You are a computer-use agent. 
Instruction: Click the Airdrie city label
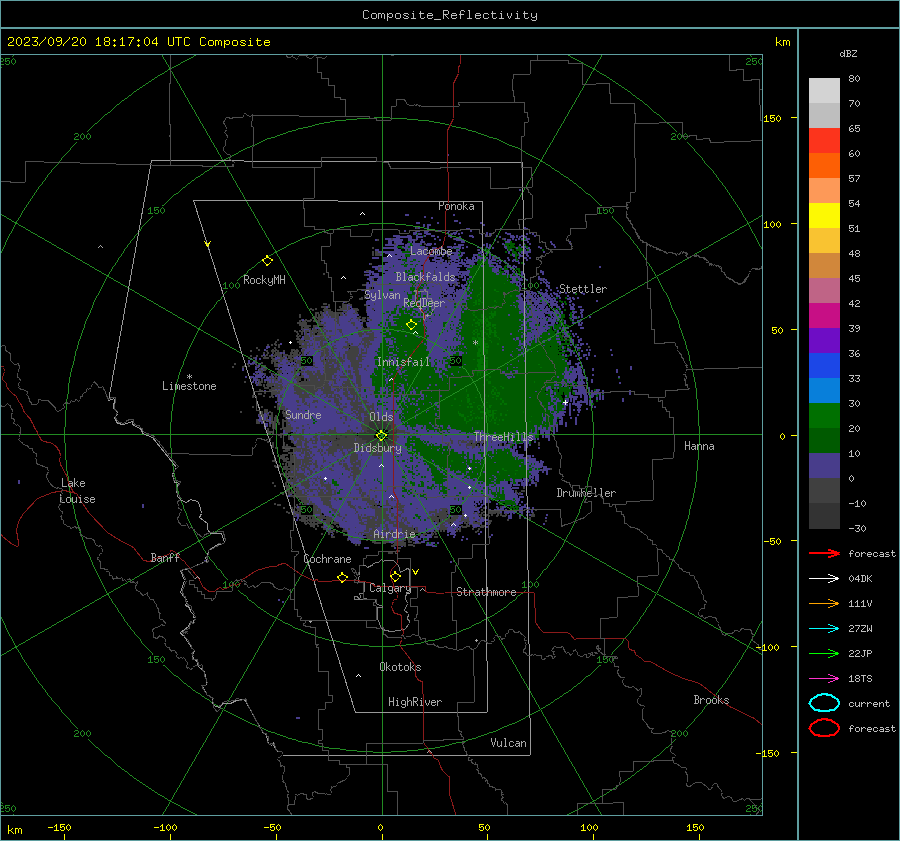coord(394,534)
